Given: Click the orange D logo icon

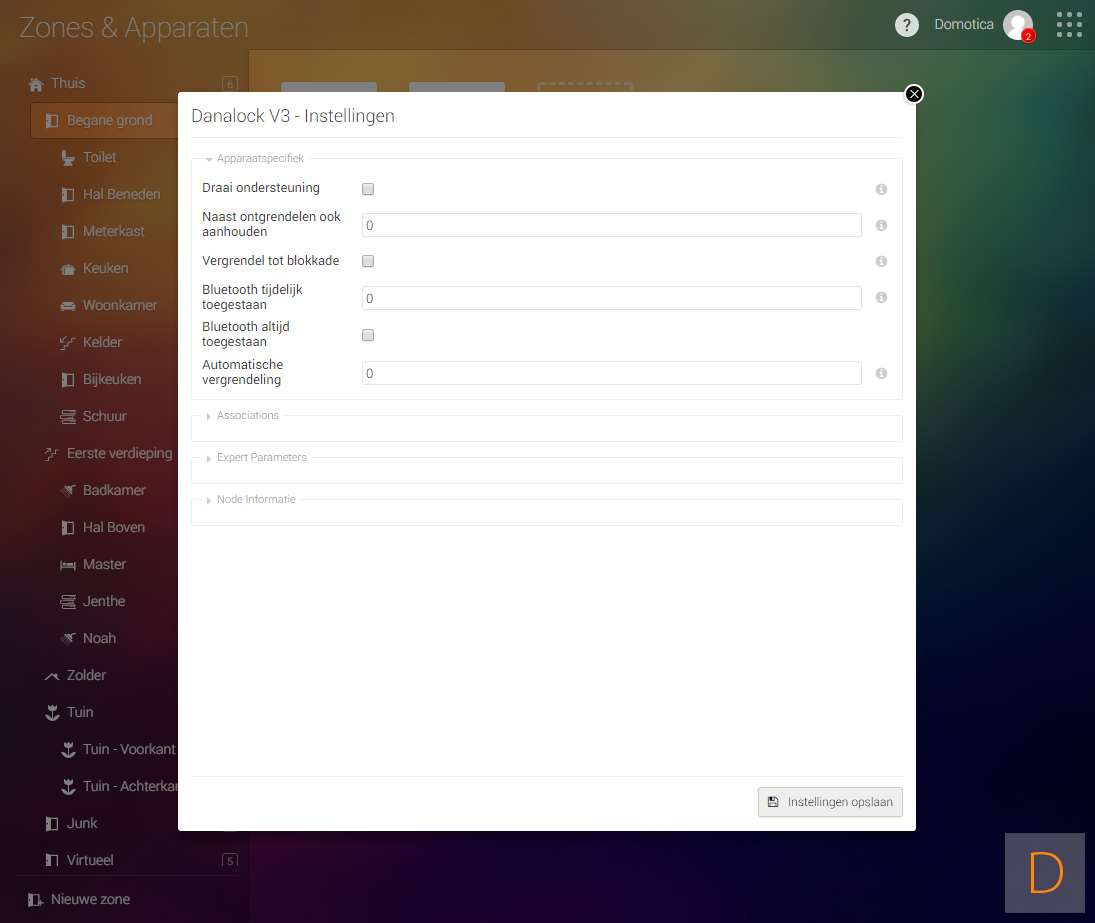Looking at the screenshot, I should [1045, 873].
